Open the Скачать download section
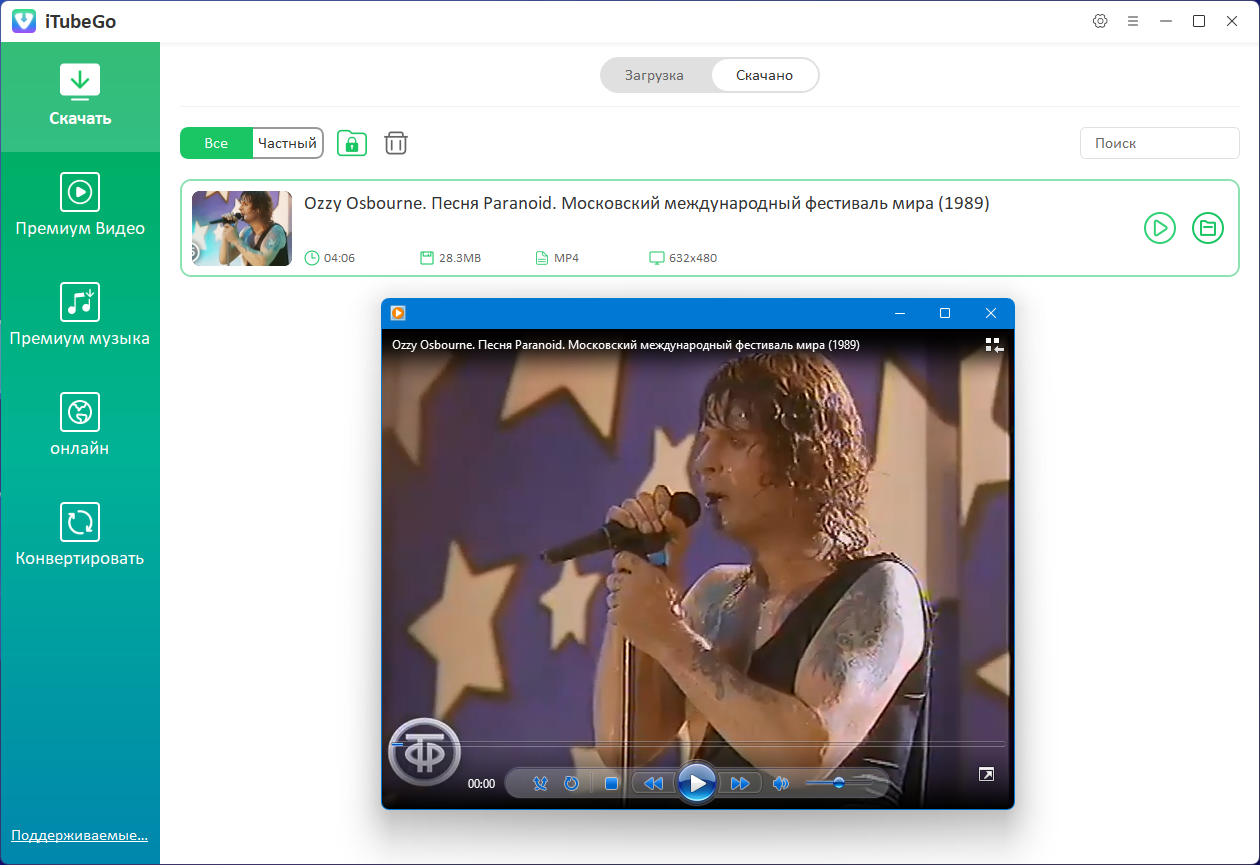Screen dimensions: 1260x865 [x=80, y=97]
